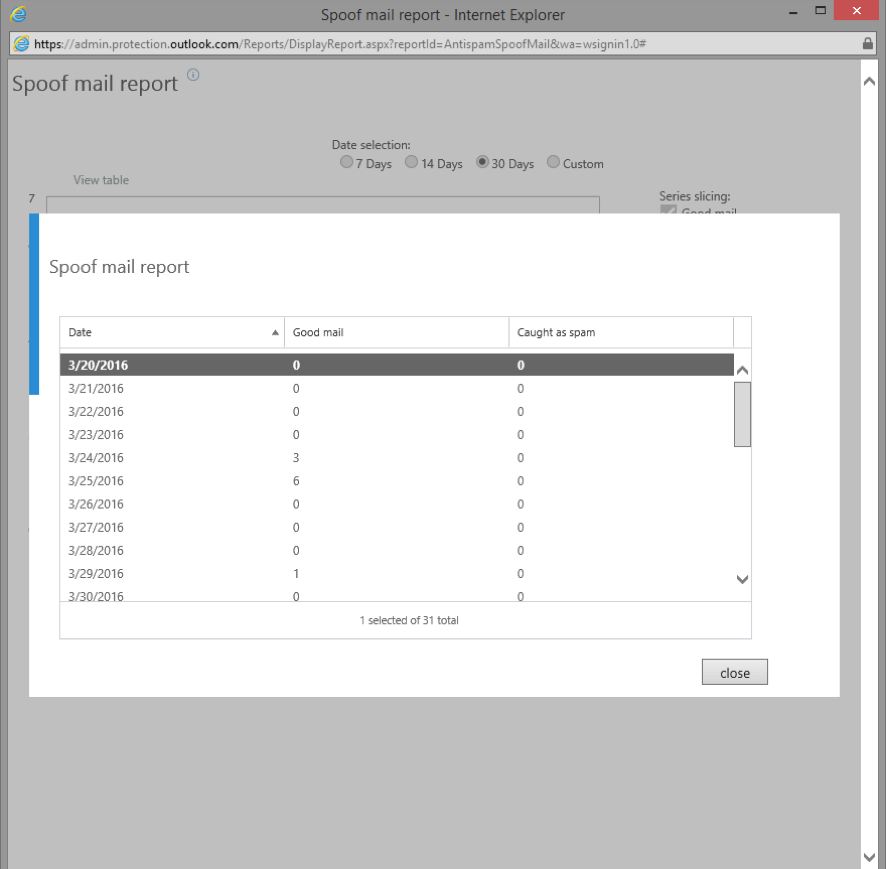Sort by Caught as spam column header
The height and width of the screenshot is (869, 886).
coord(620,332)
